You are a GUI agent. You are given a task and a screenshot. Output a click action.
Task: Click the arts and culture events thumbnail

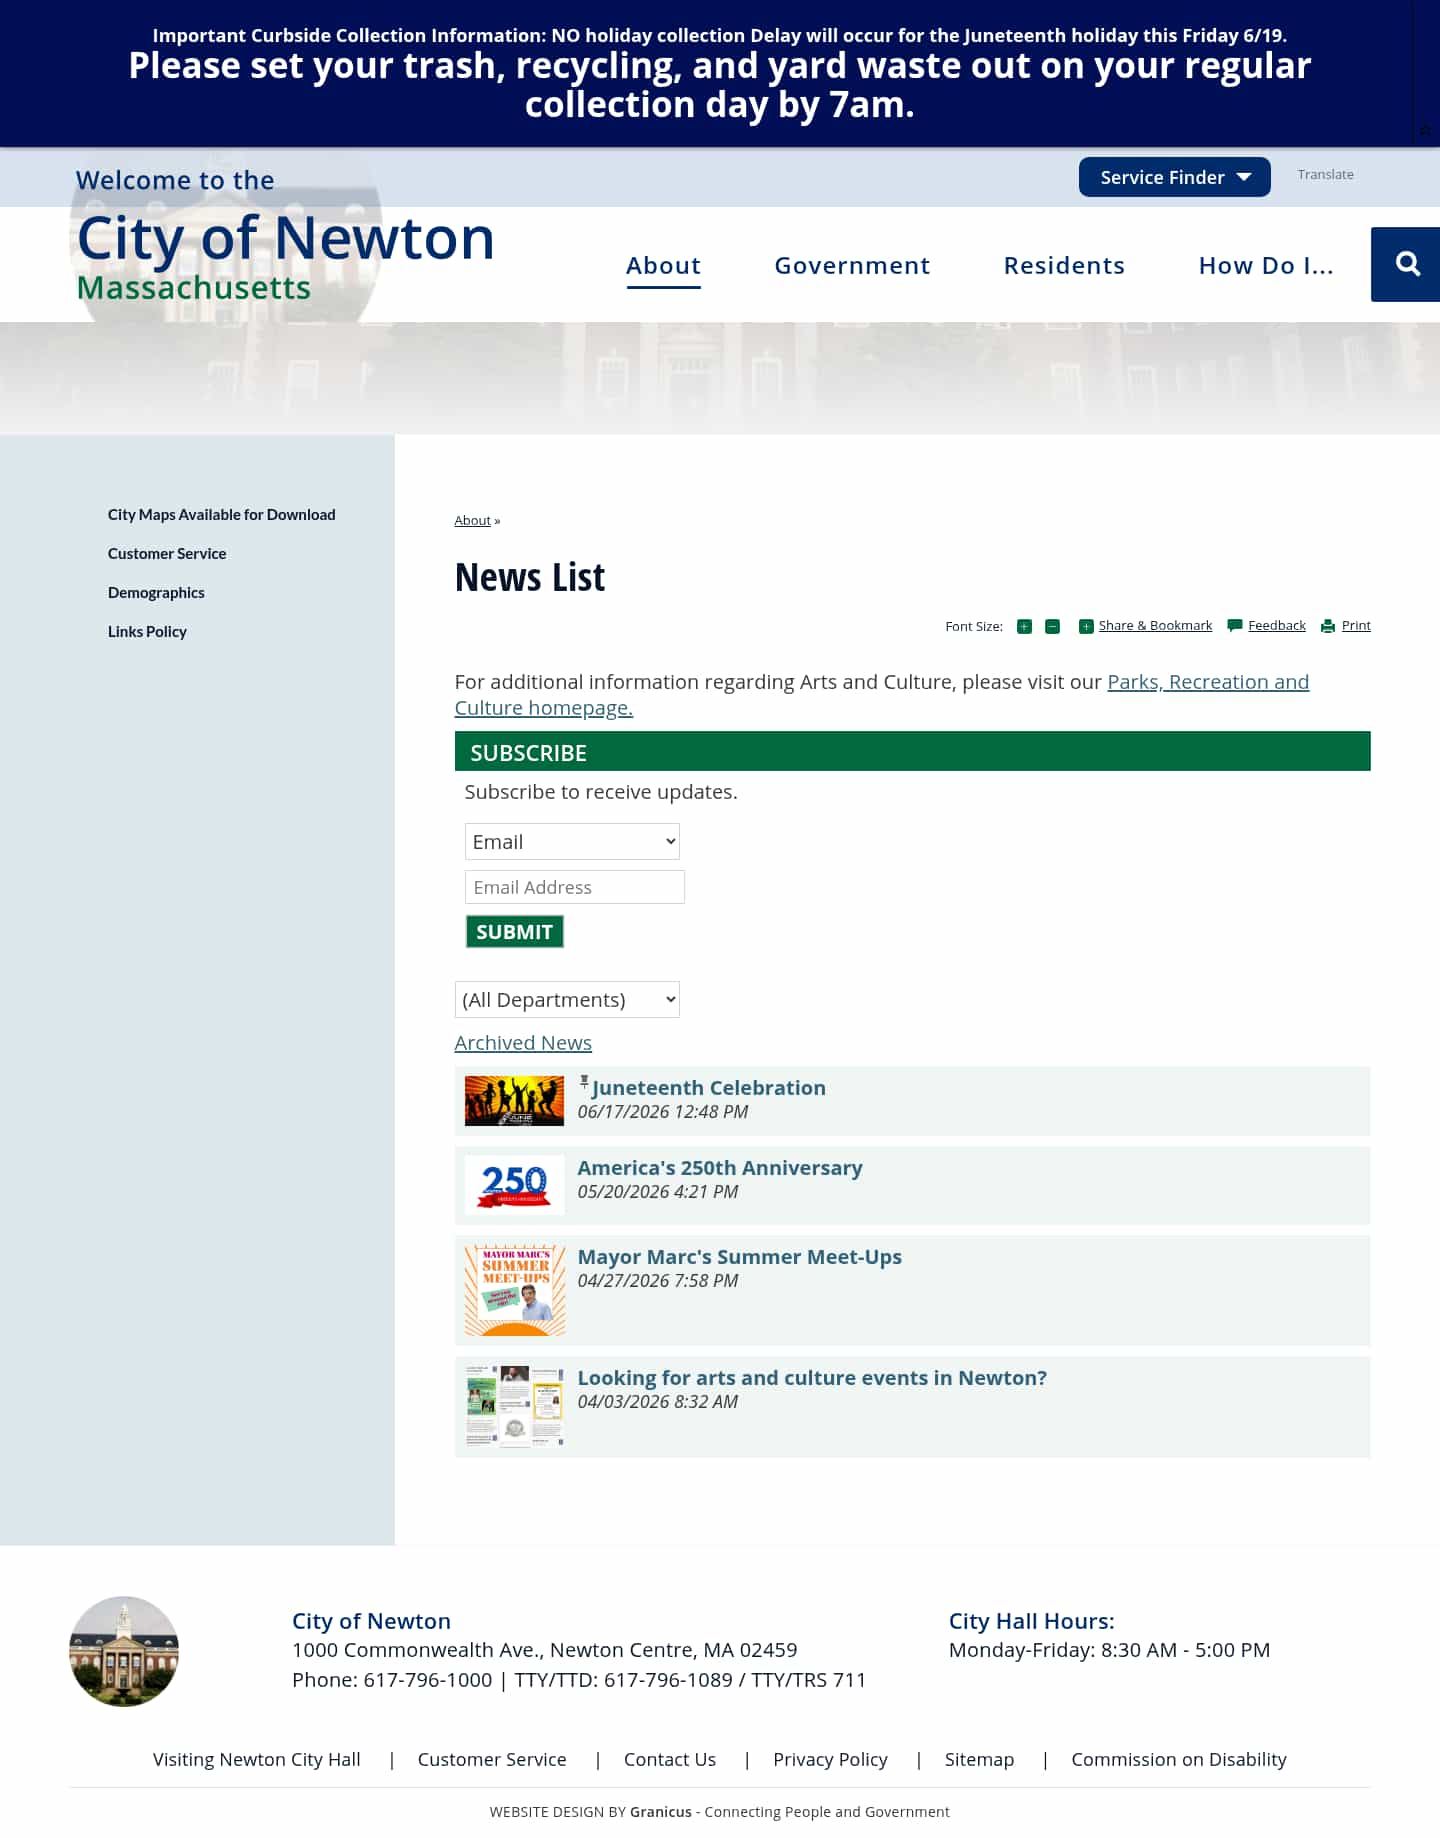pos(515,1406)
